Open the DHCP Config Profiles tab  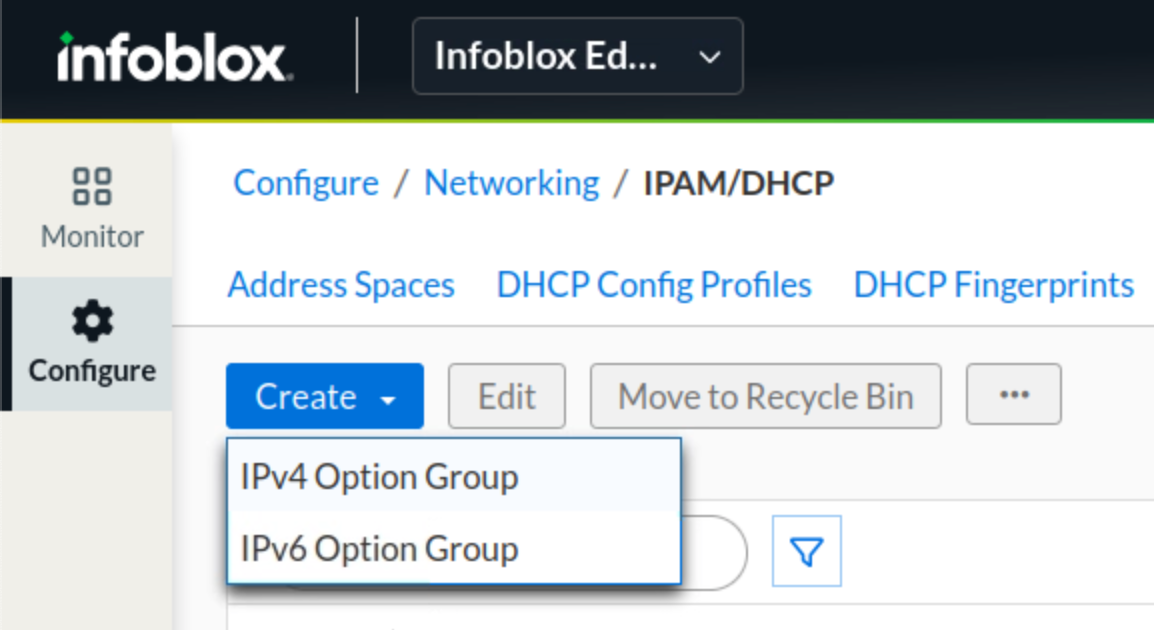click(654, 285)
